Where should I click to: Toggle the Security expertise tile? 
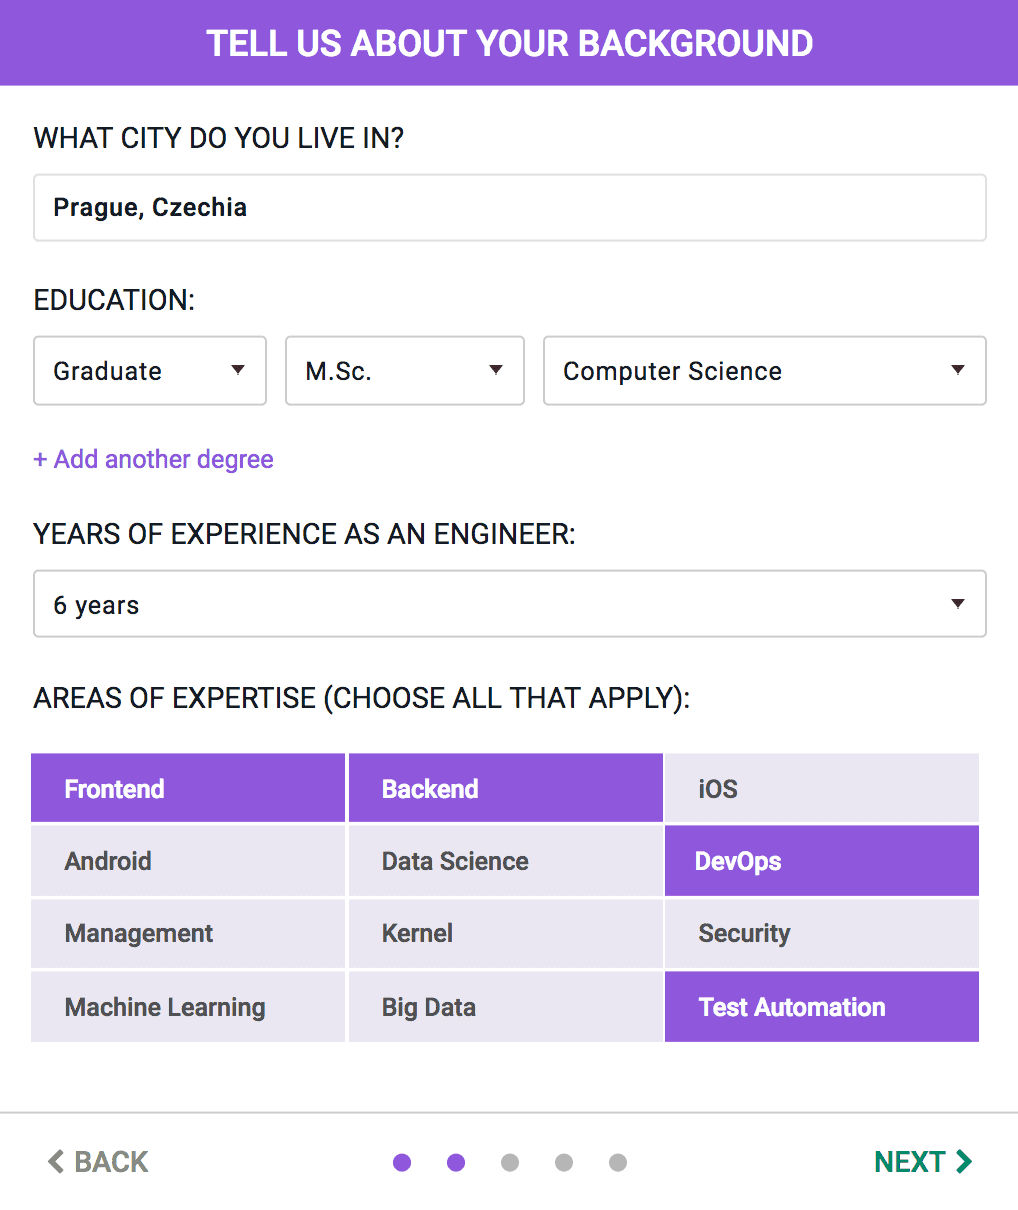pyautogui.click(x=821, y=934)
